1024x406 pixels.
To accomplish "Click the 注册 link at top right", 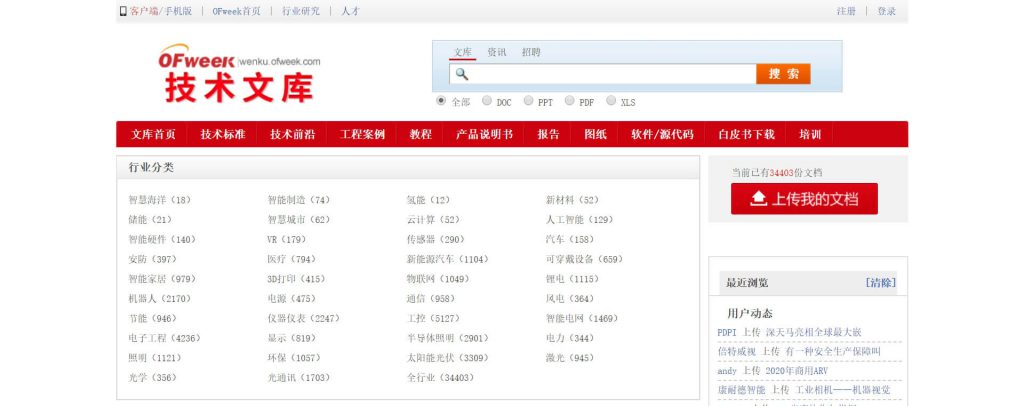I will point(846,11).
